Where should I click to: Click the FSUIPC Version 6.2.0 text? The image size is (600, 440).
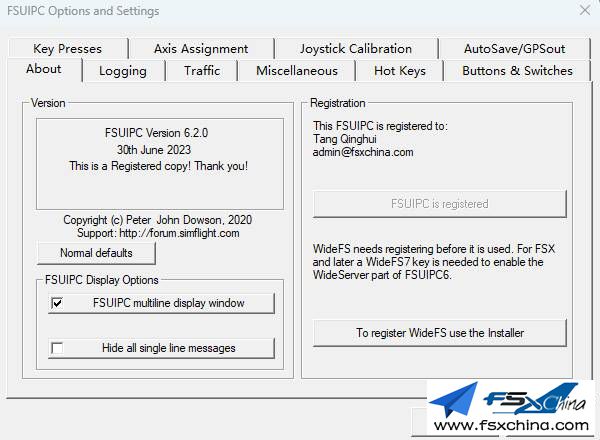[156, 133]
